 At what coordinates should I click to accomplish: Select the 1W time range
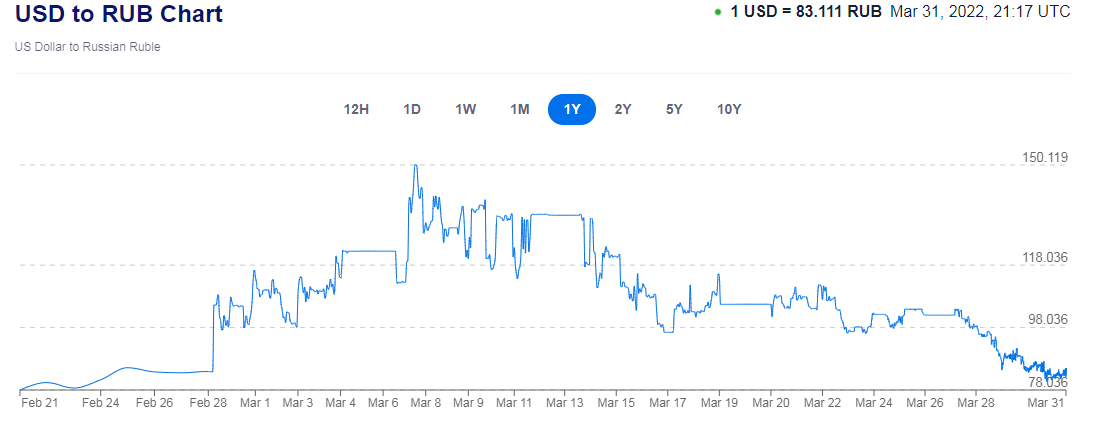[466, 110]
